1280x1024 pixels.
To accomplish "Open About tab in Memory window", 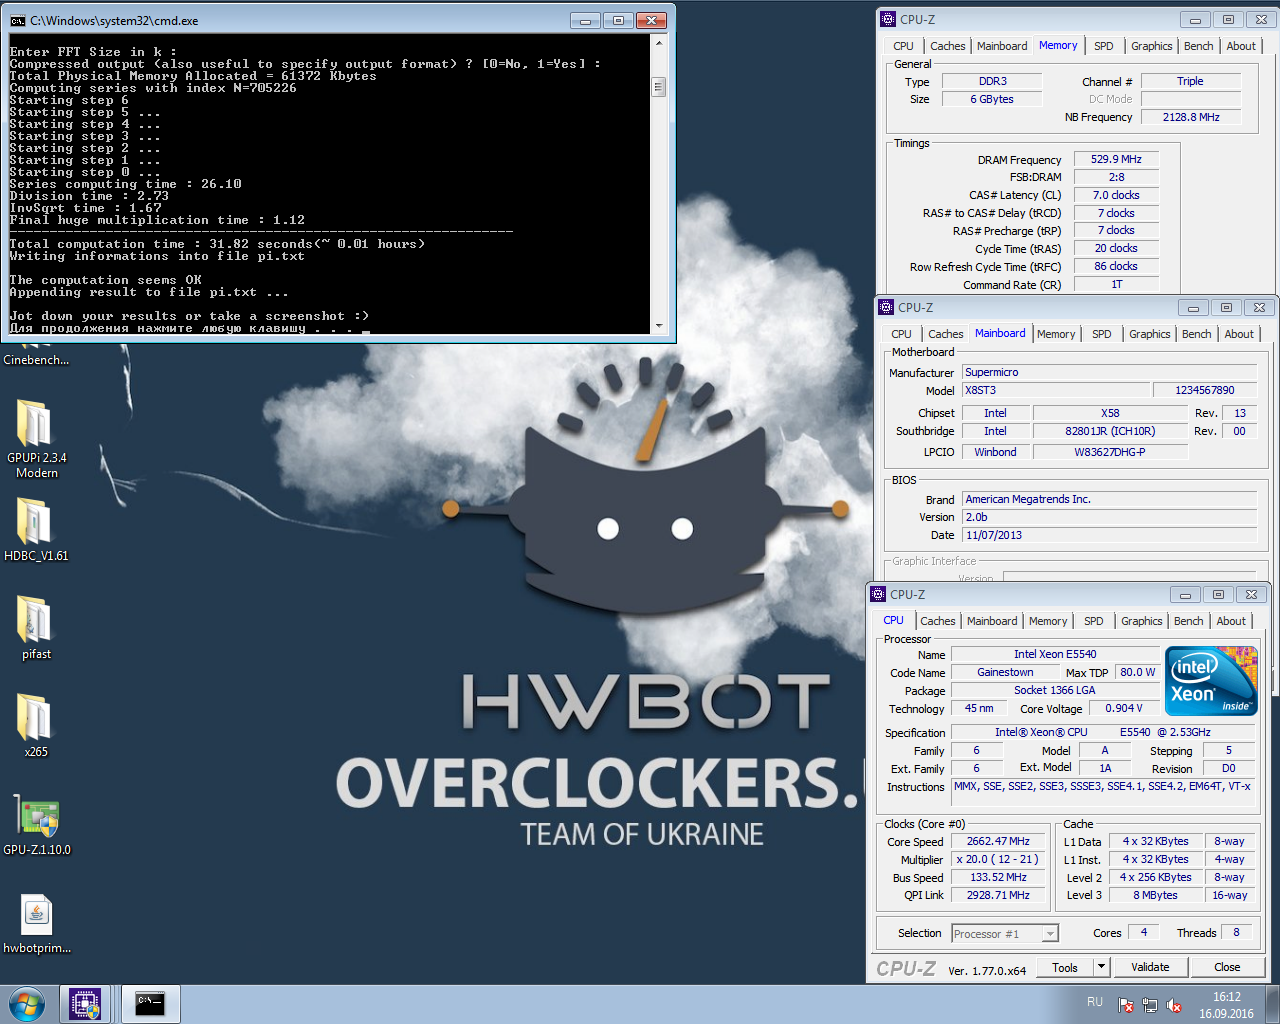I will 1241,46.
